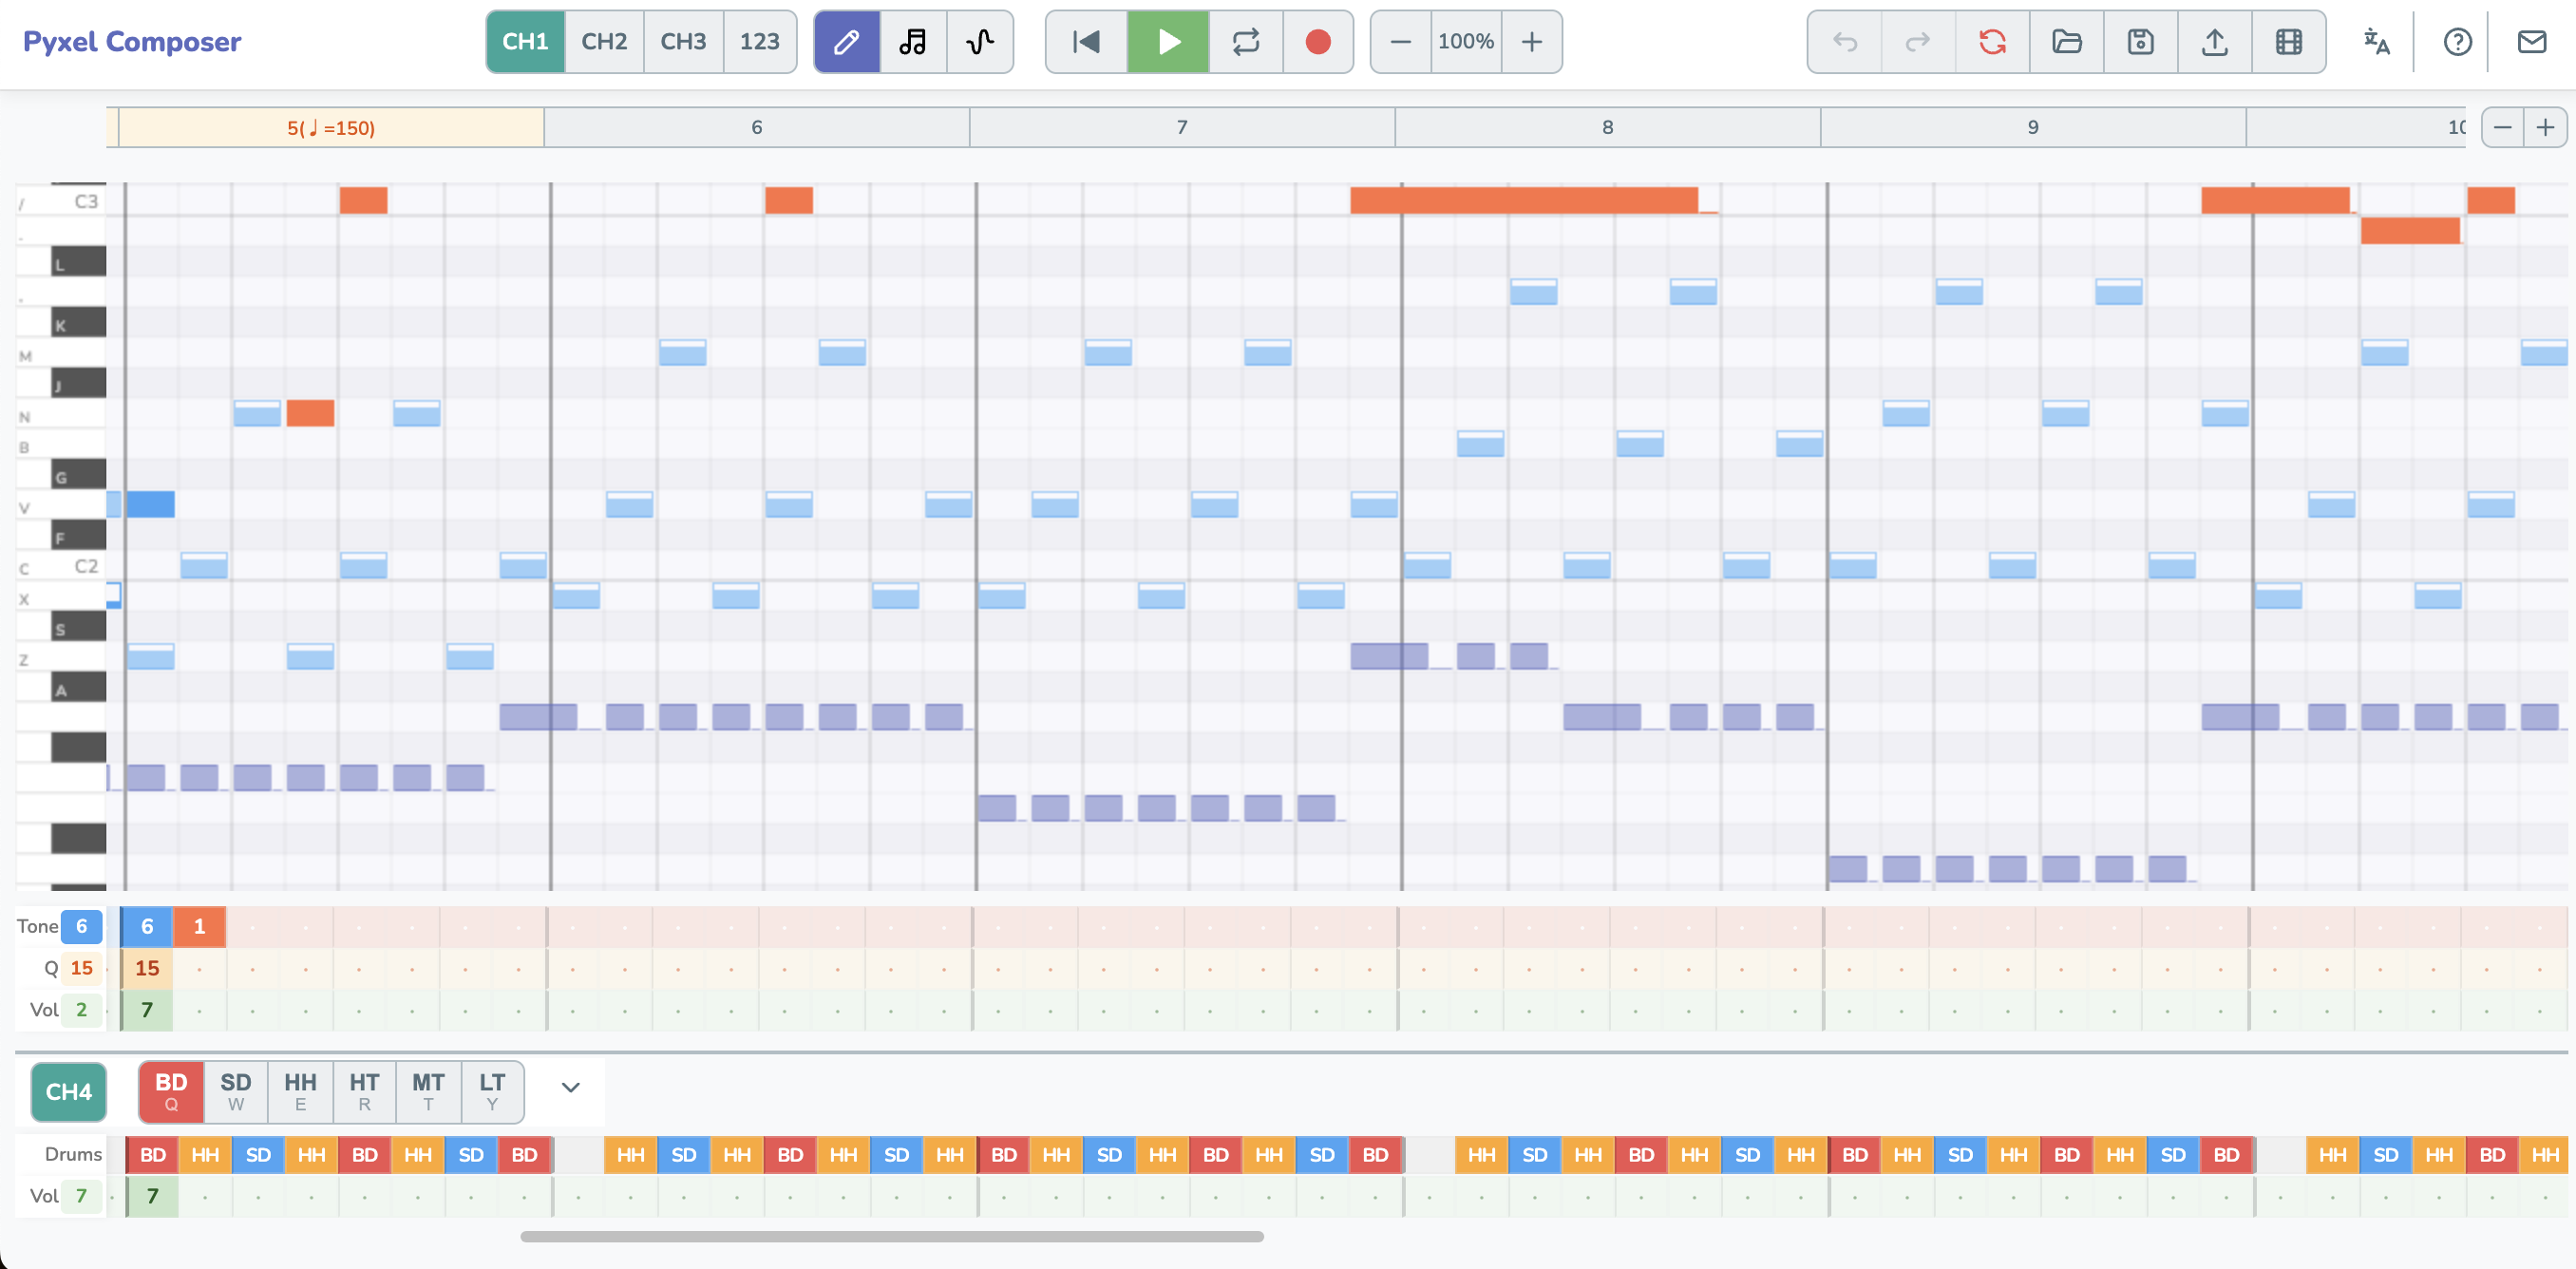Image resolution: width=2576 pixels, height=1269 pixels.
Task: Click the drum Vol value 7 beside the label
Action: pyautogui.click(x=82, y=1196)
